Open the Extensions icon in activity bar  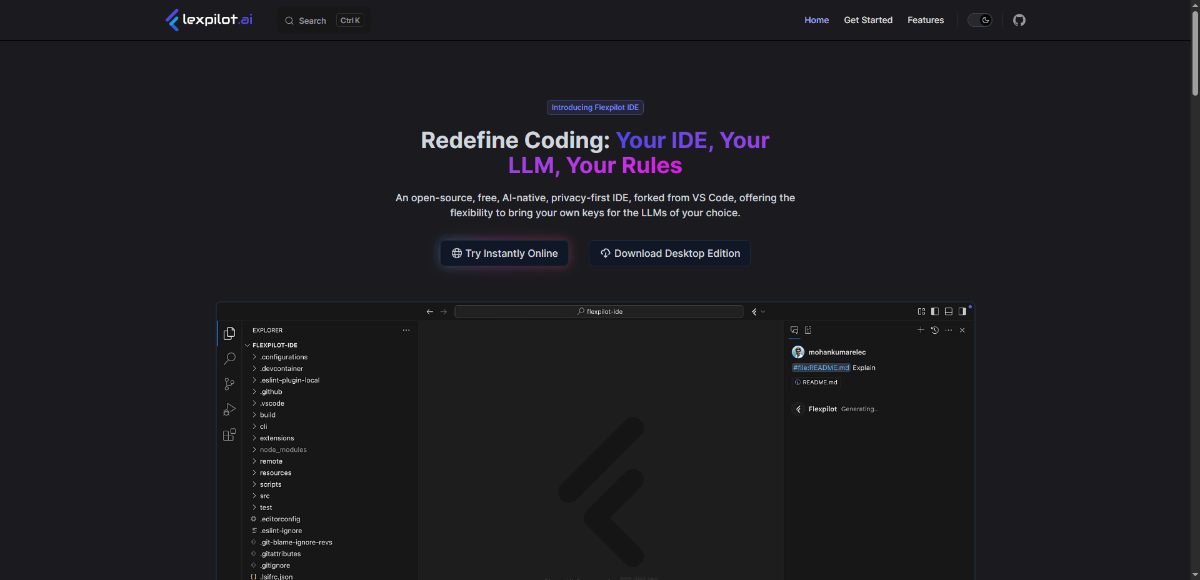point(230,435)
